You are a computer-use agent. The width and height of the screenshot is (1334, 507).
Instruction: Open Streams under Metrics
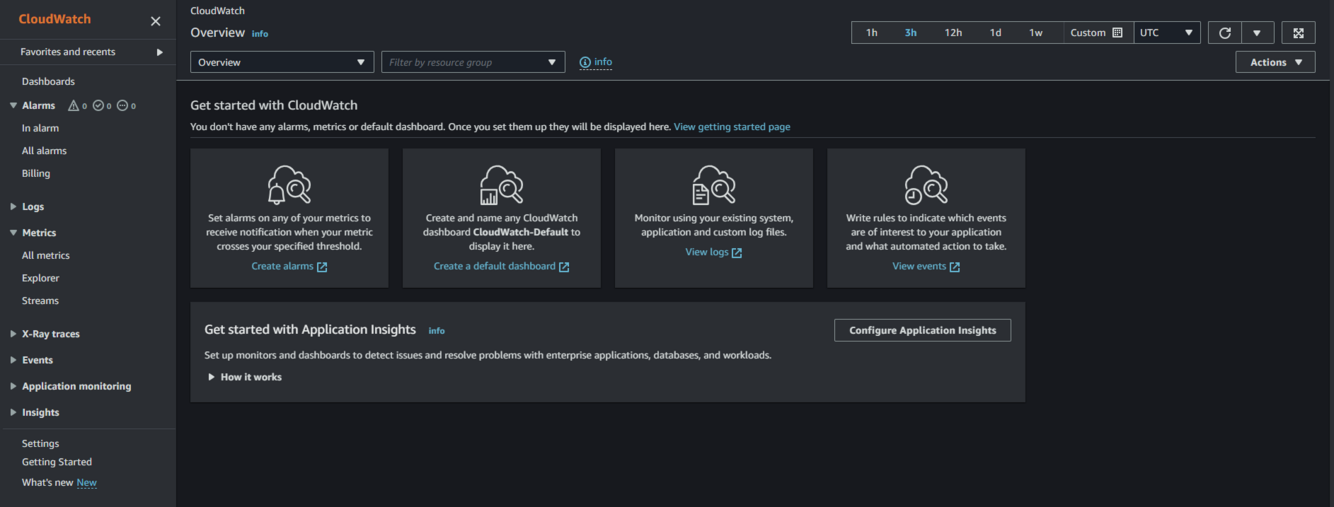tap(40, 301)
